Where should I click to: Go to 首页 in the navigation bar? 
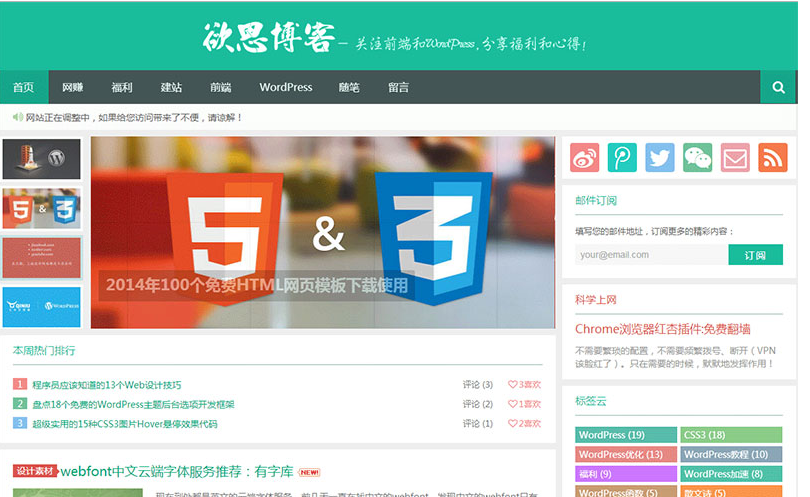pos(24,87)
